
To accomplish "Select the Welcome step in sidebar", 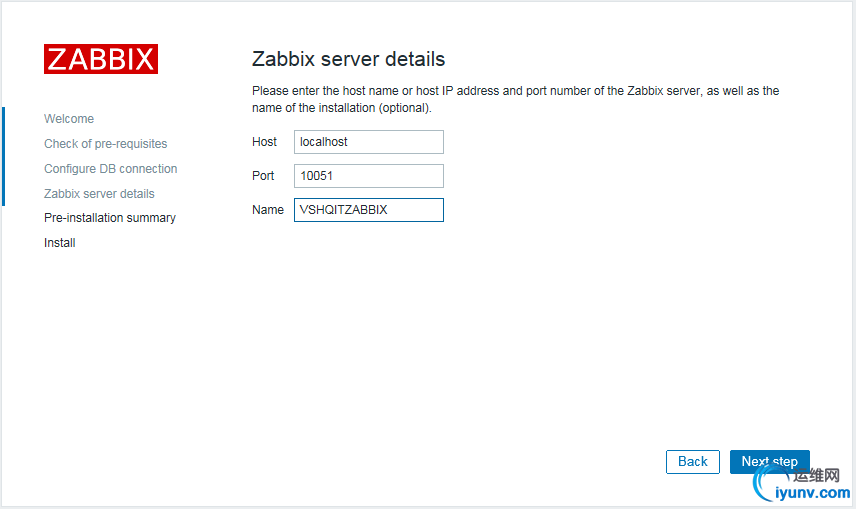I will (69, 119).
